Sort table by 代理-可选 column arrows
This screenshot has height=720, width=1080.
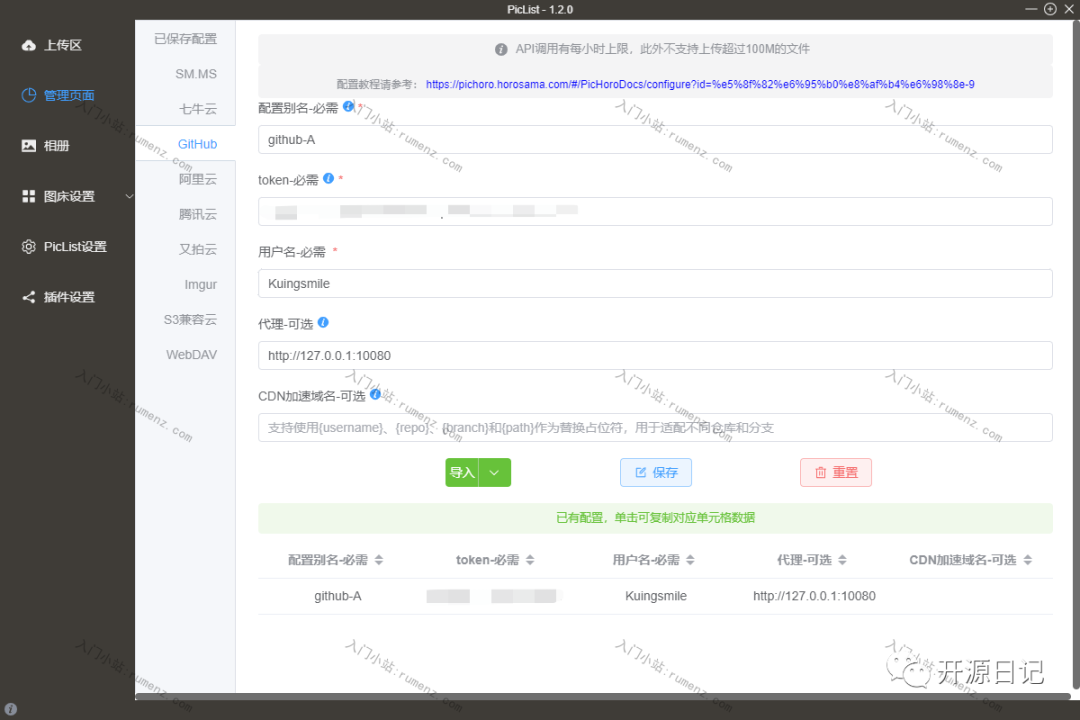842,560
